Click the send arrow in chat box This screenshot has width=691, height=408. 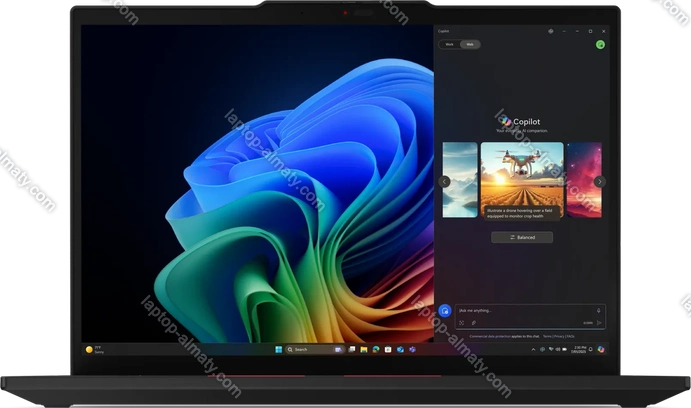pos(598,323)
